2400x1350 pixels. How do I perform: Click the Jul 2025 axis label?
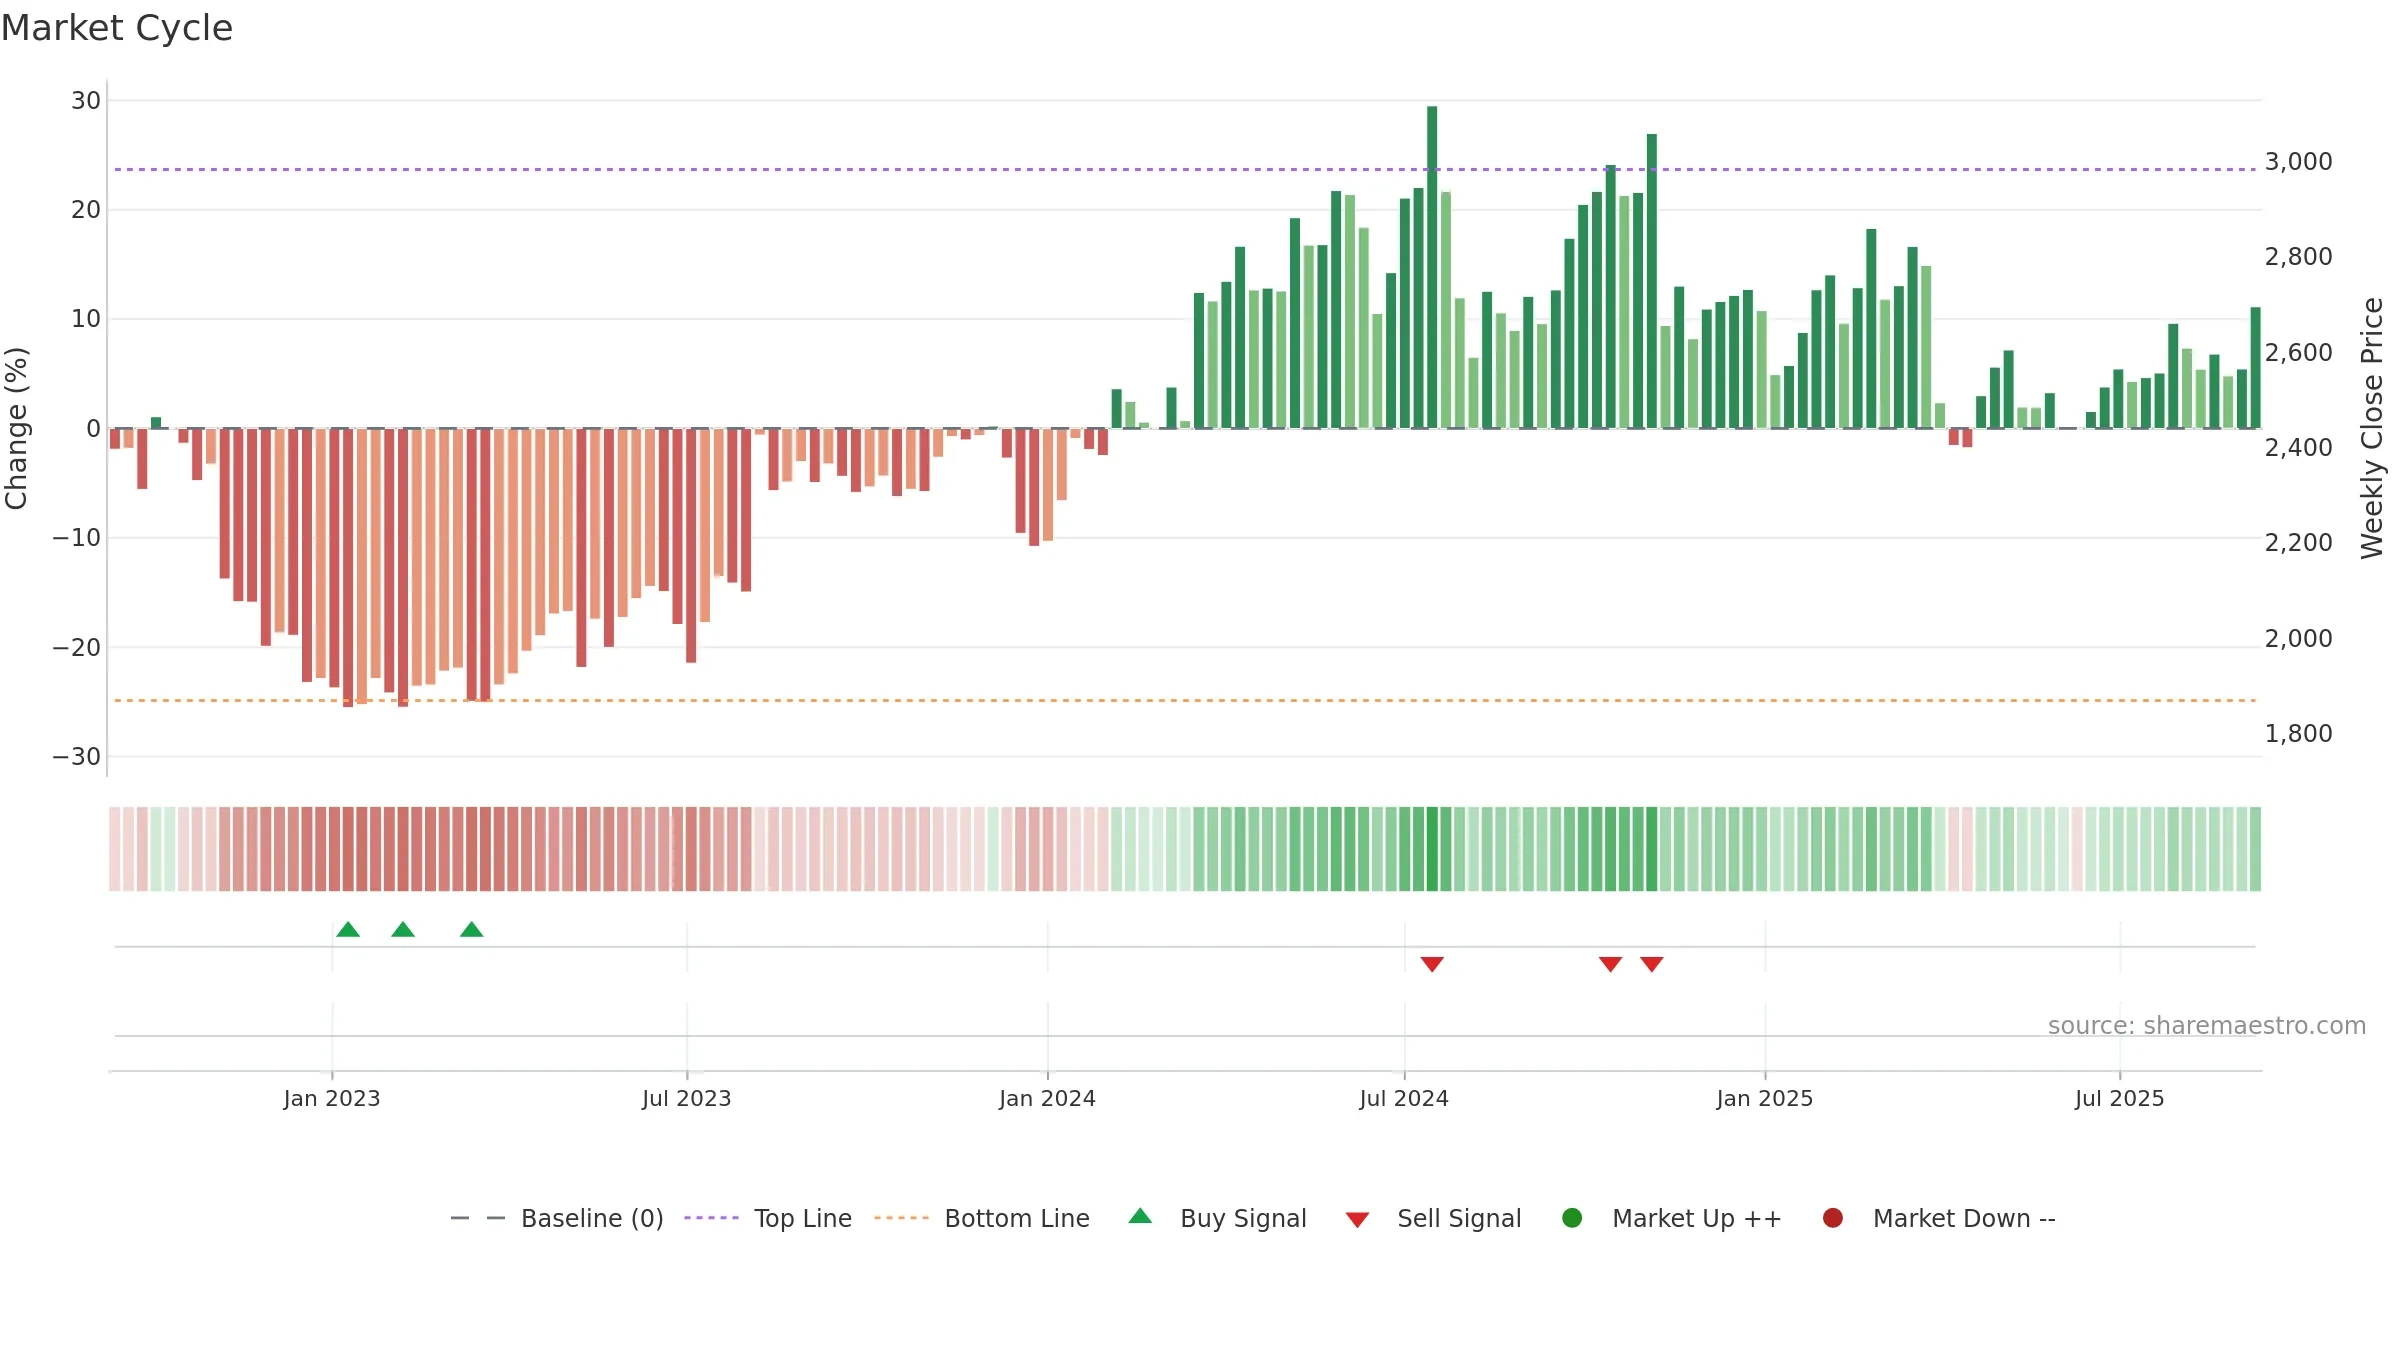2120,1098
